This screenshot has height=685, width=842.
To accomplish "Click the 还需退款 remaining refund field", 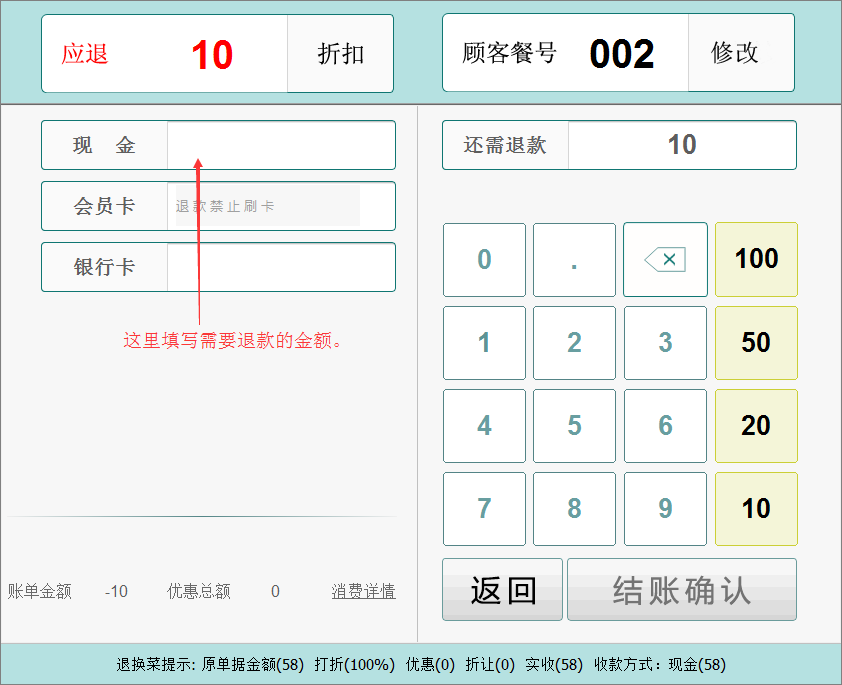I will pos(681,146).
